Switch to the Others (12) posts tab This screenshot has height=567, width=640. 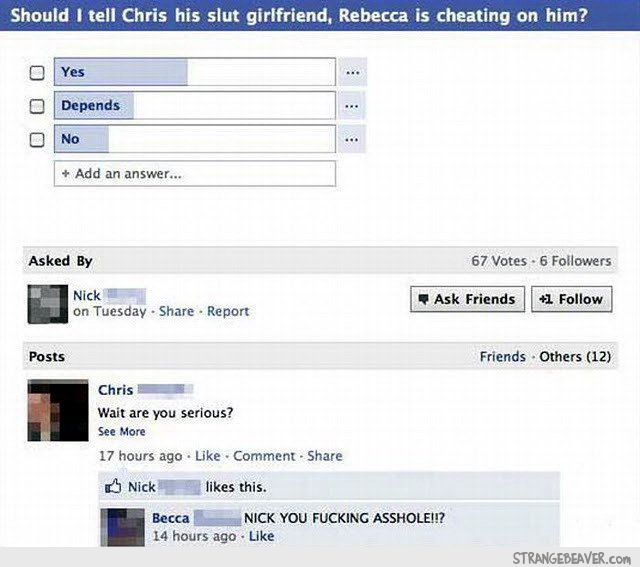pos(575,356)
